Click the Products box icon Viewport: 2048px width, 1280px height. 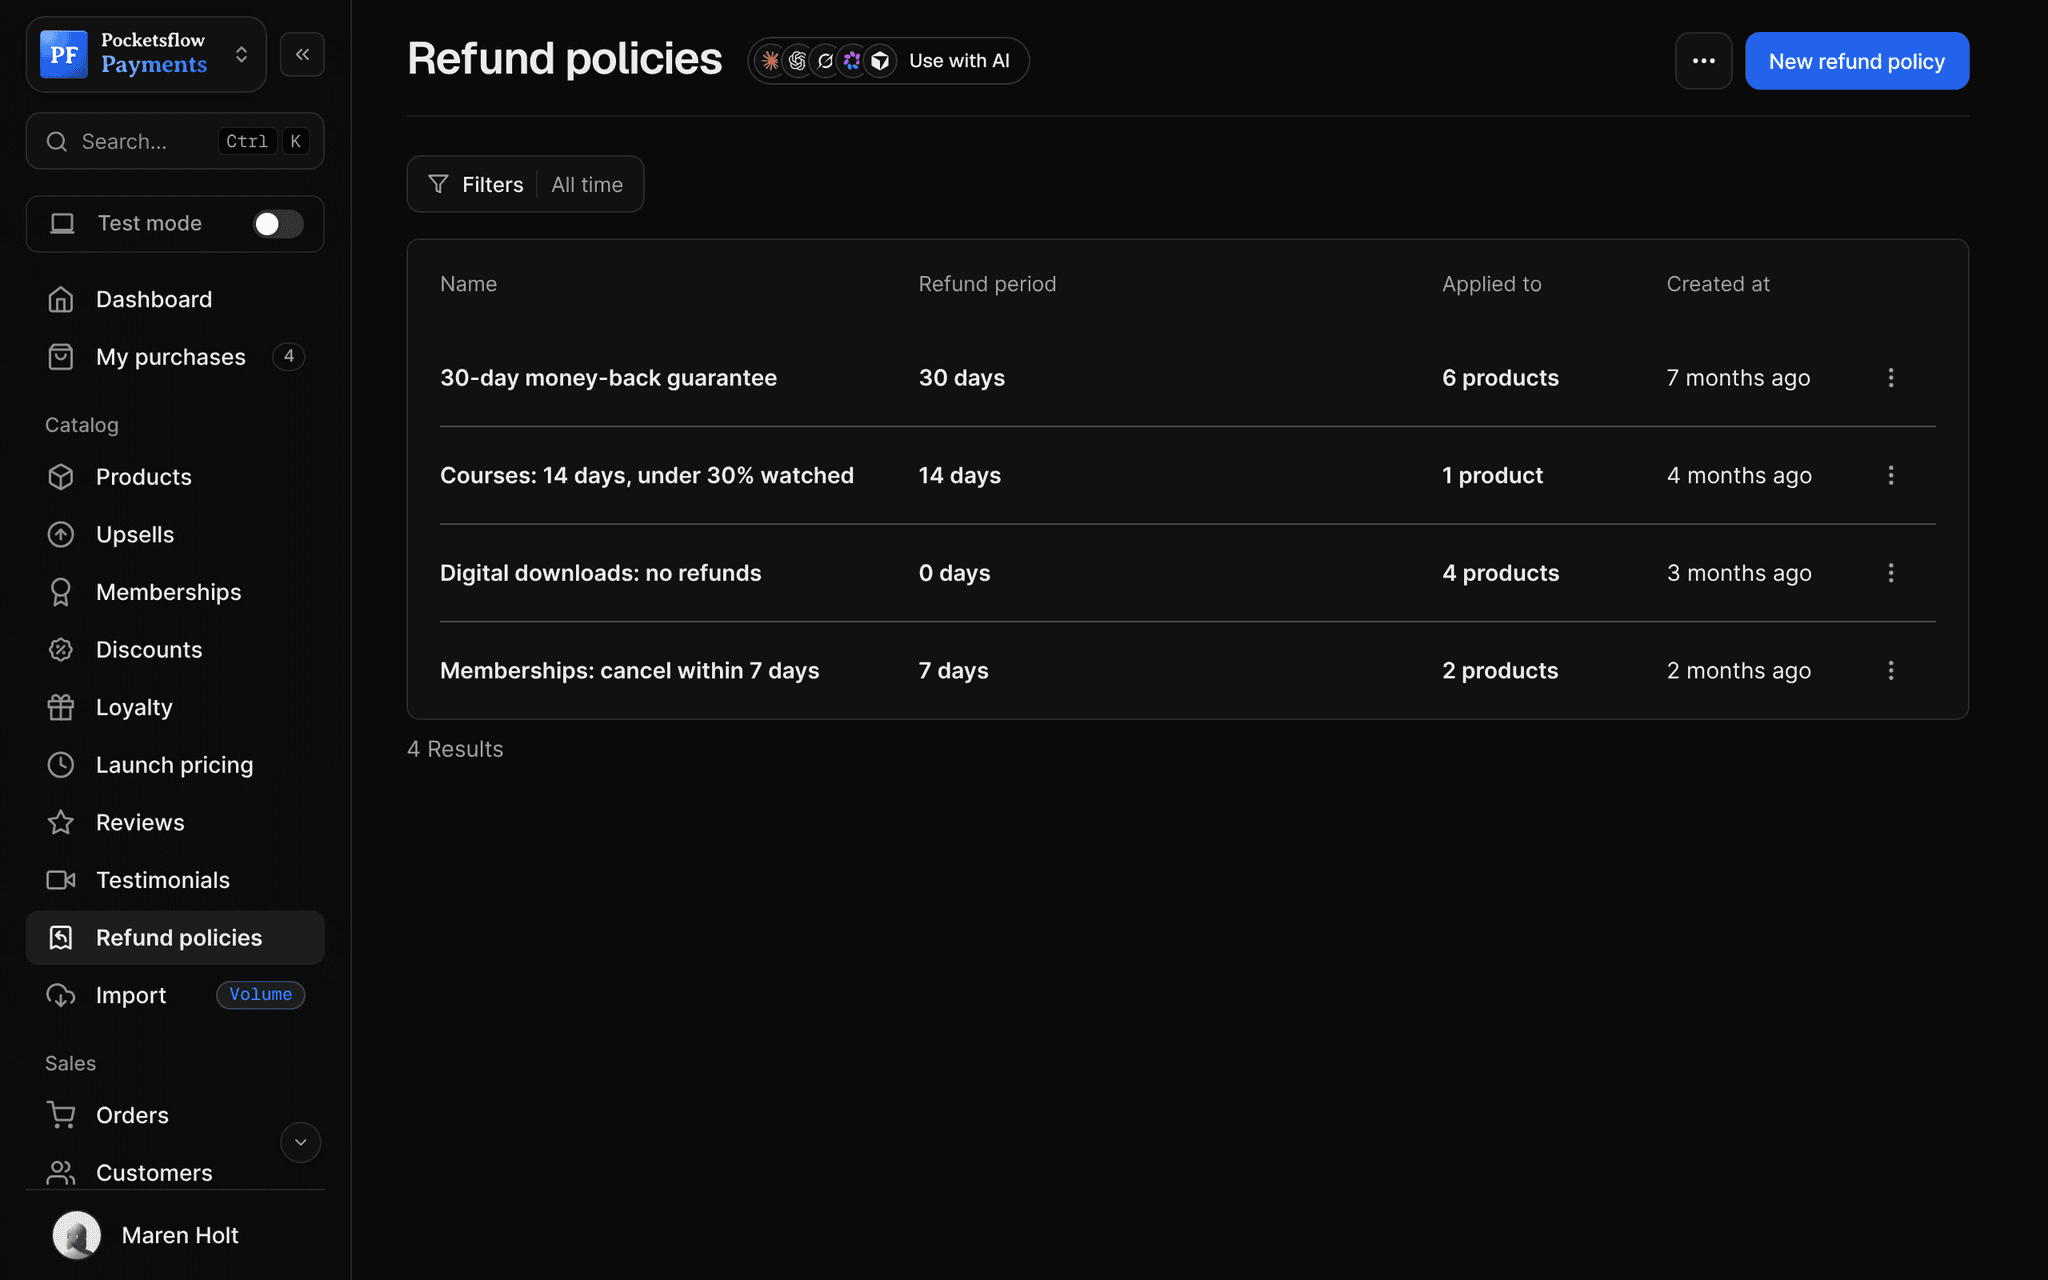click(61, 477)
